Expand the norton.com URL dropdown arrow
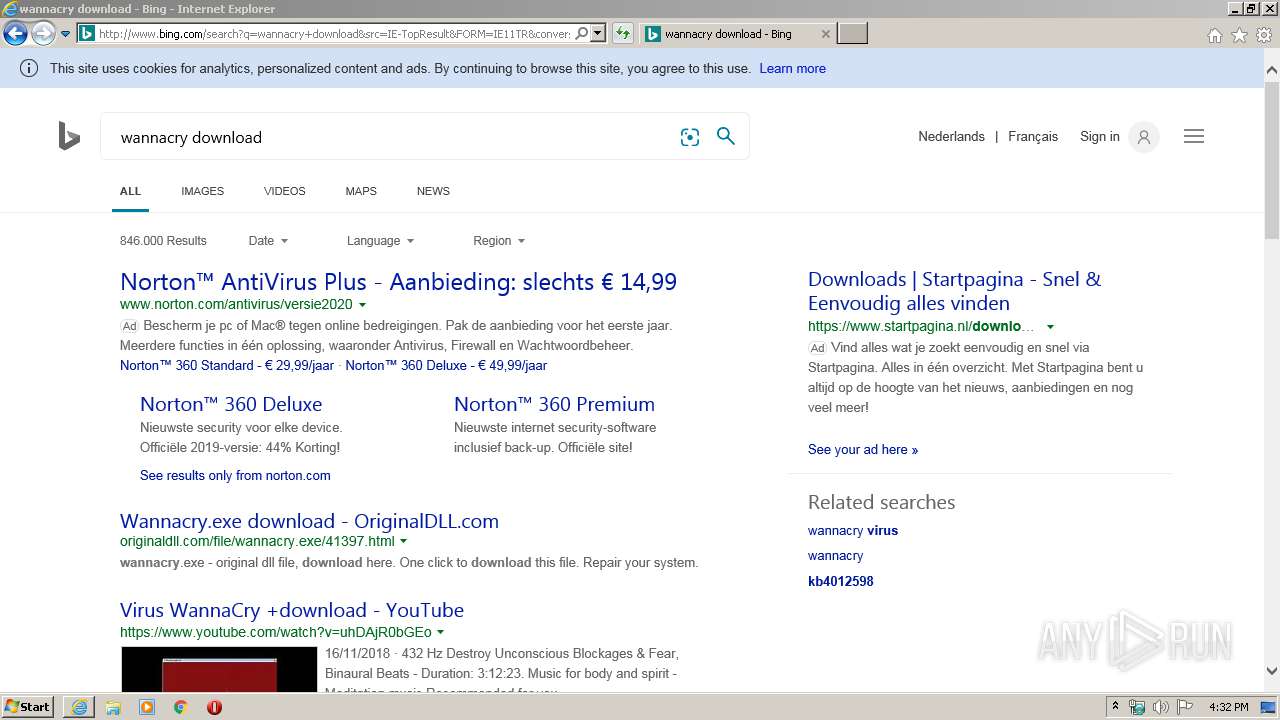1280x720 pixels. click(x=362, y=305)
